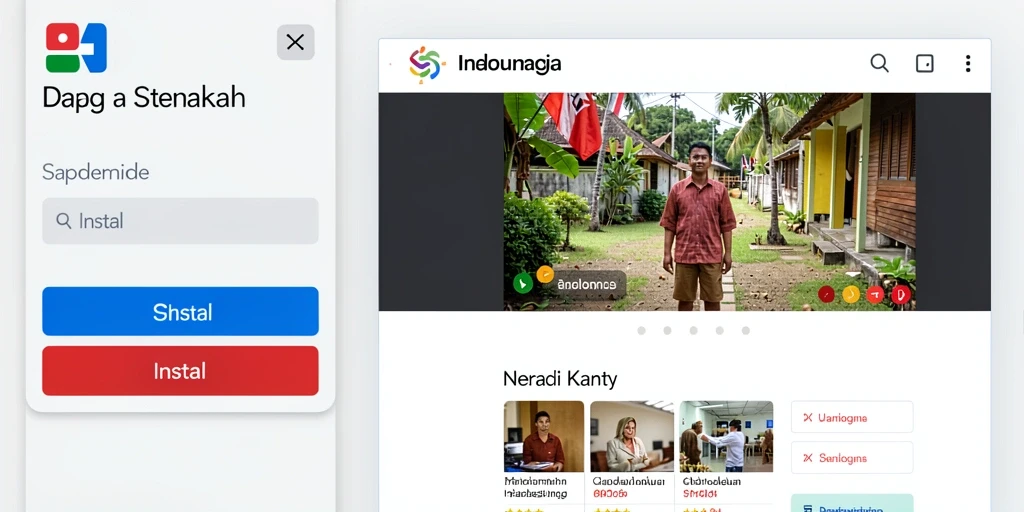Click the orange circle icon beside Anolonne label
Image resolution: width=1024 pixels, height=512 pixels.
click(545, 274)
